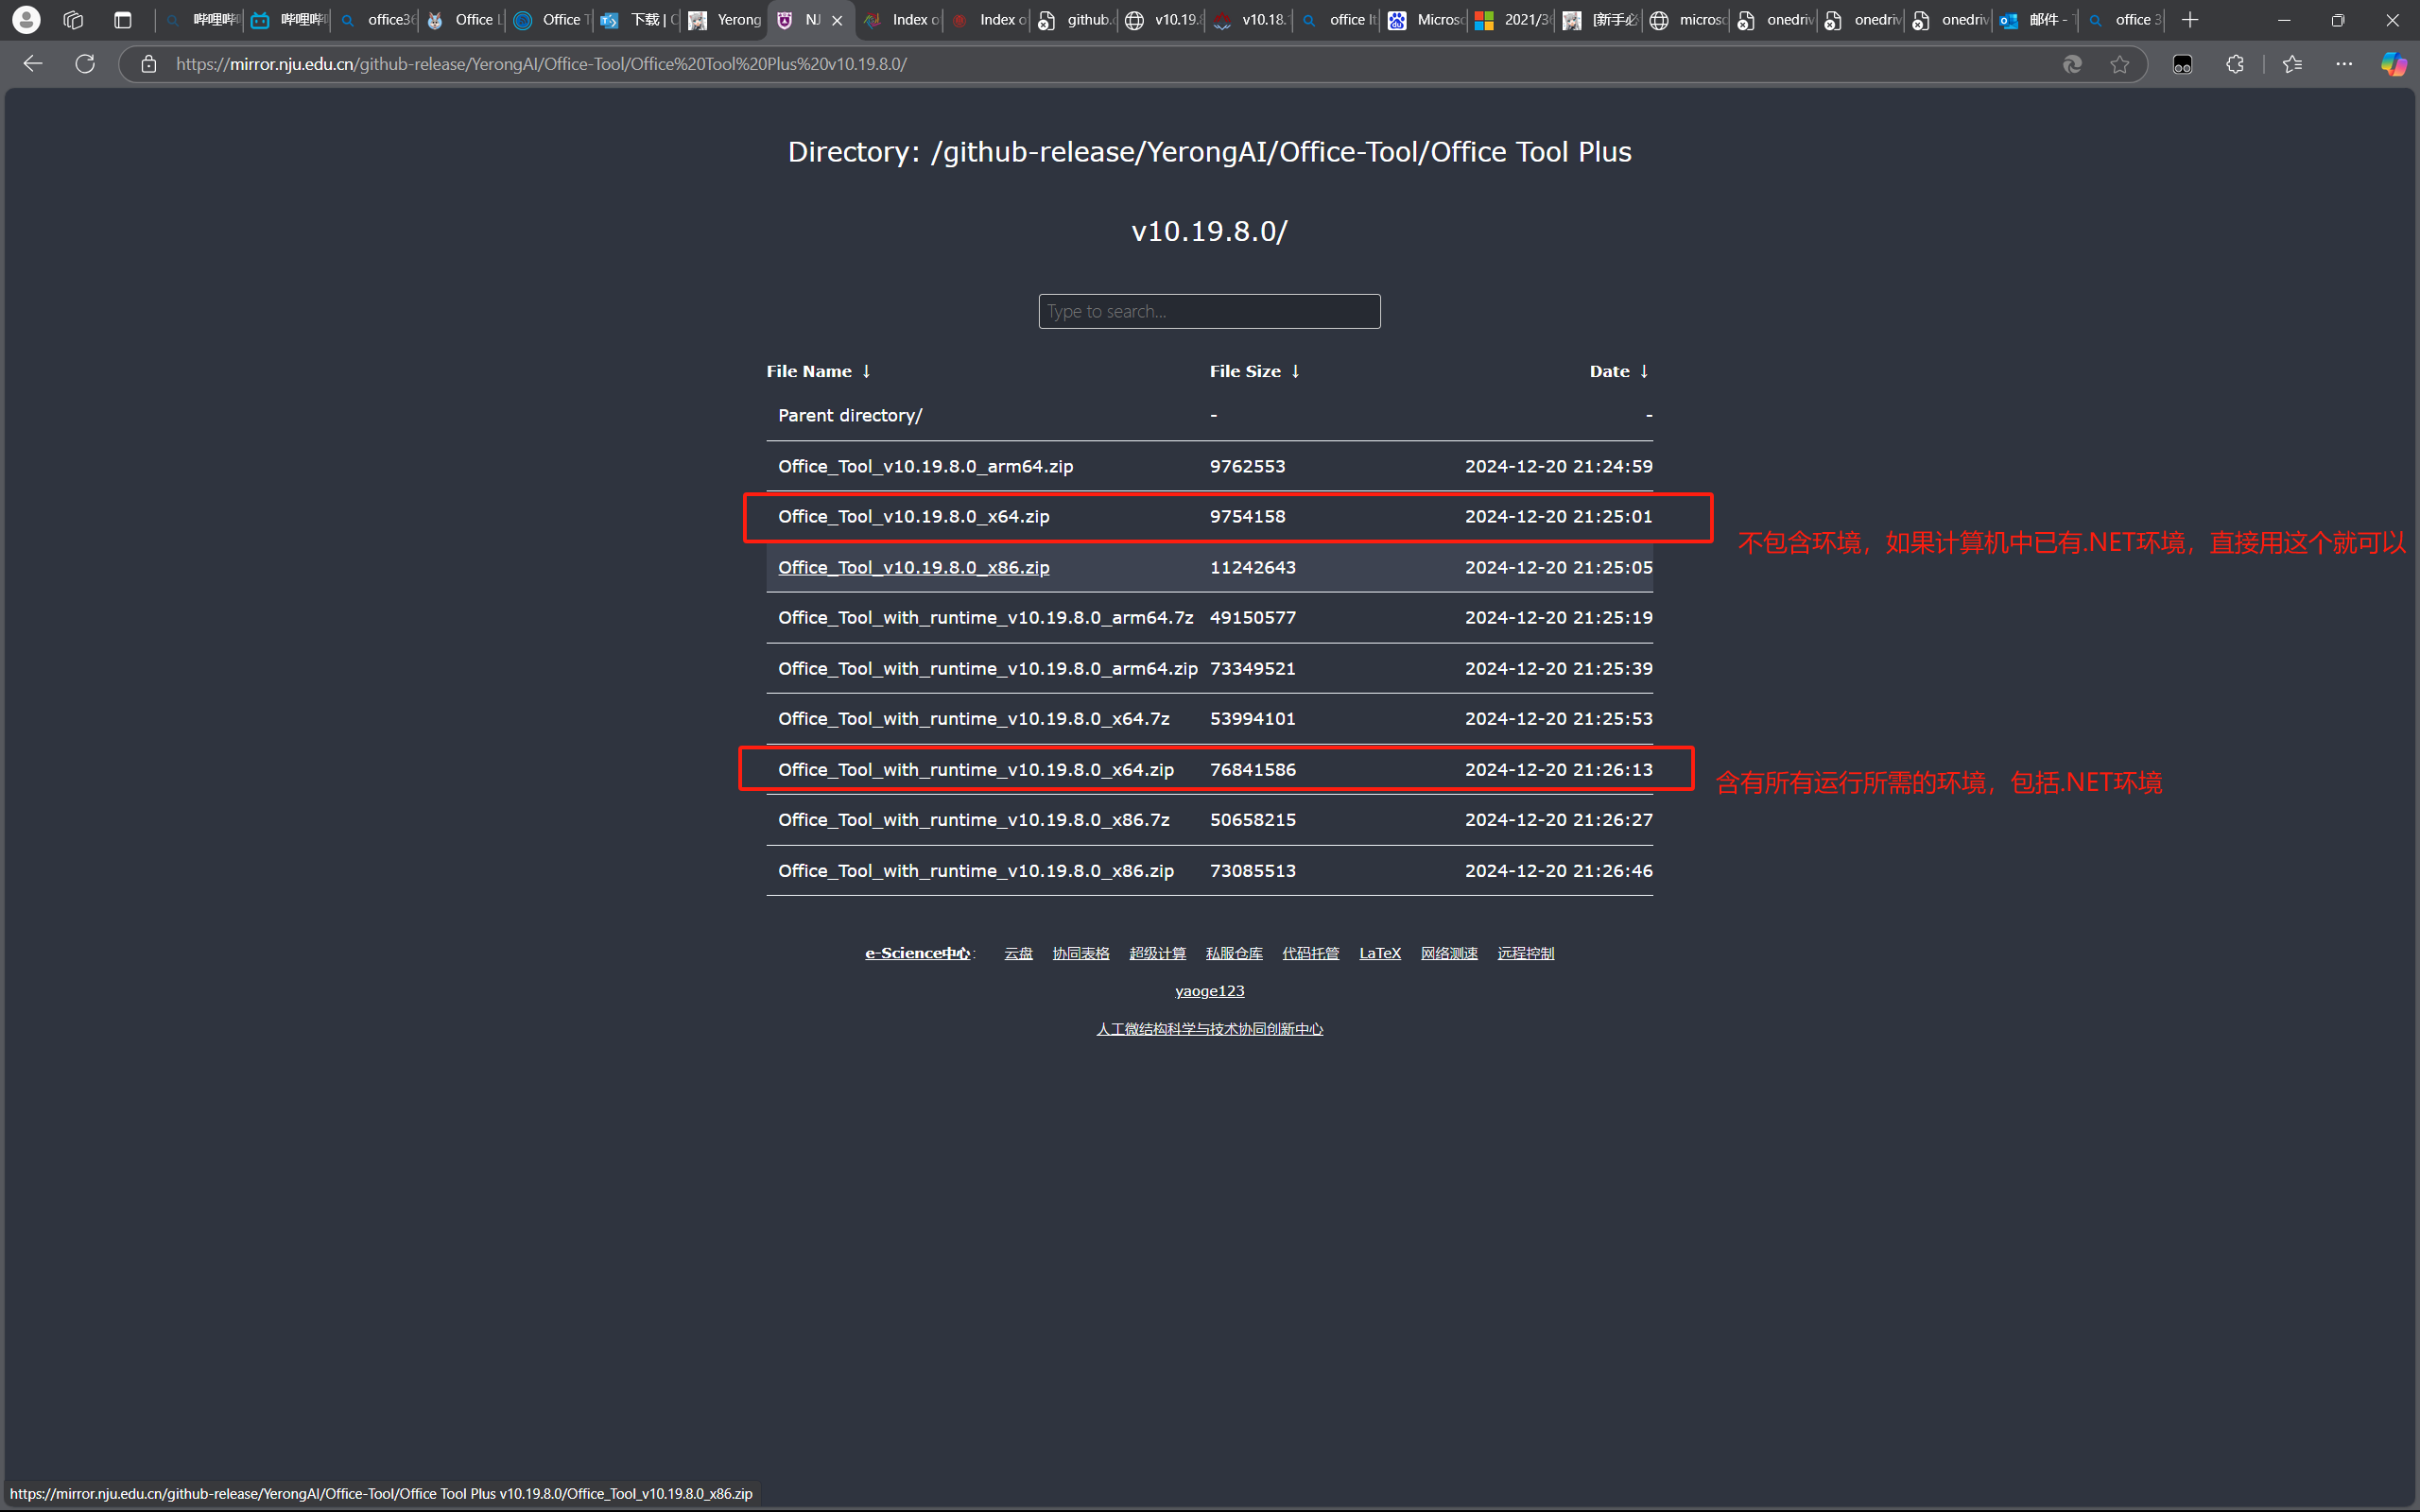Download Office_Tool_v10.19.8.0_x64.zip
2420x1512 pixels.
[x=913, y=517]
